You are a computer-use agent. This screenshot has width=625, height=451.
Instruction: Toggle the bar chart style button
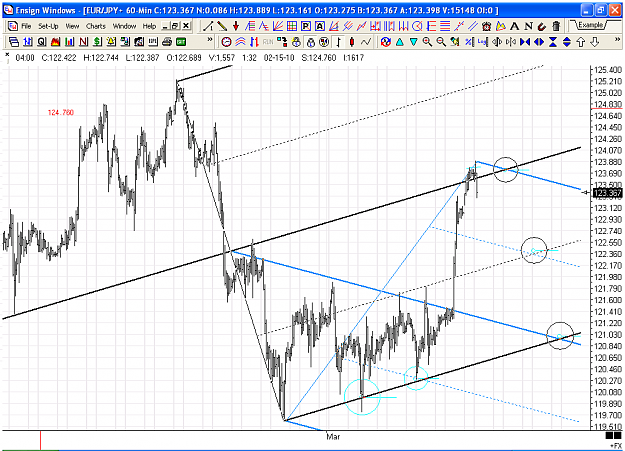pyautogui.click(x=338, y=41)
